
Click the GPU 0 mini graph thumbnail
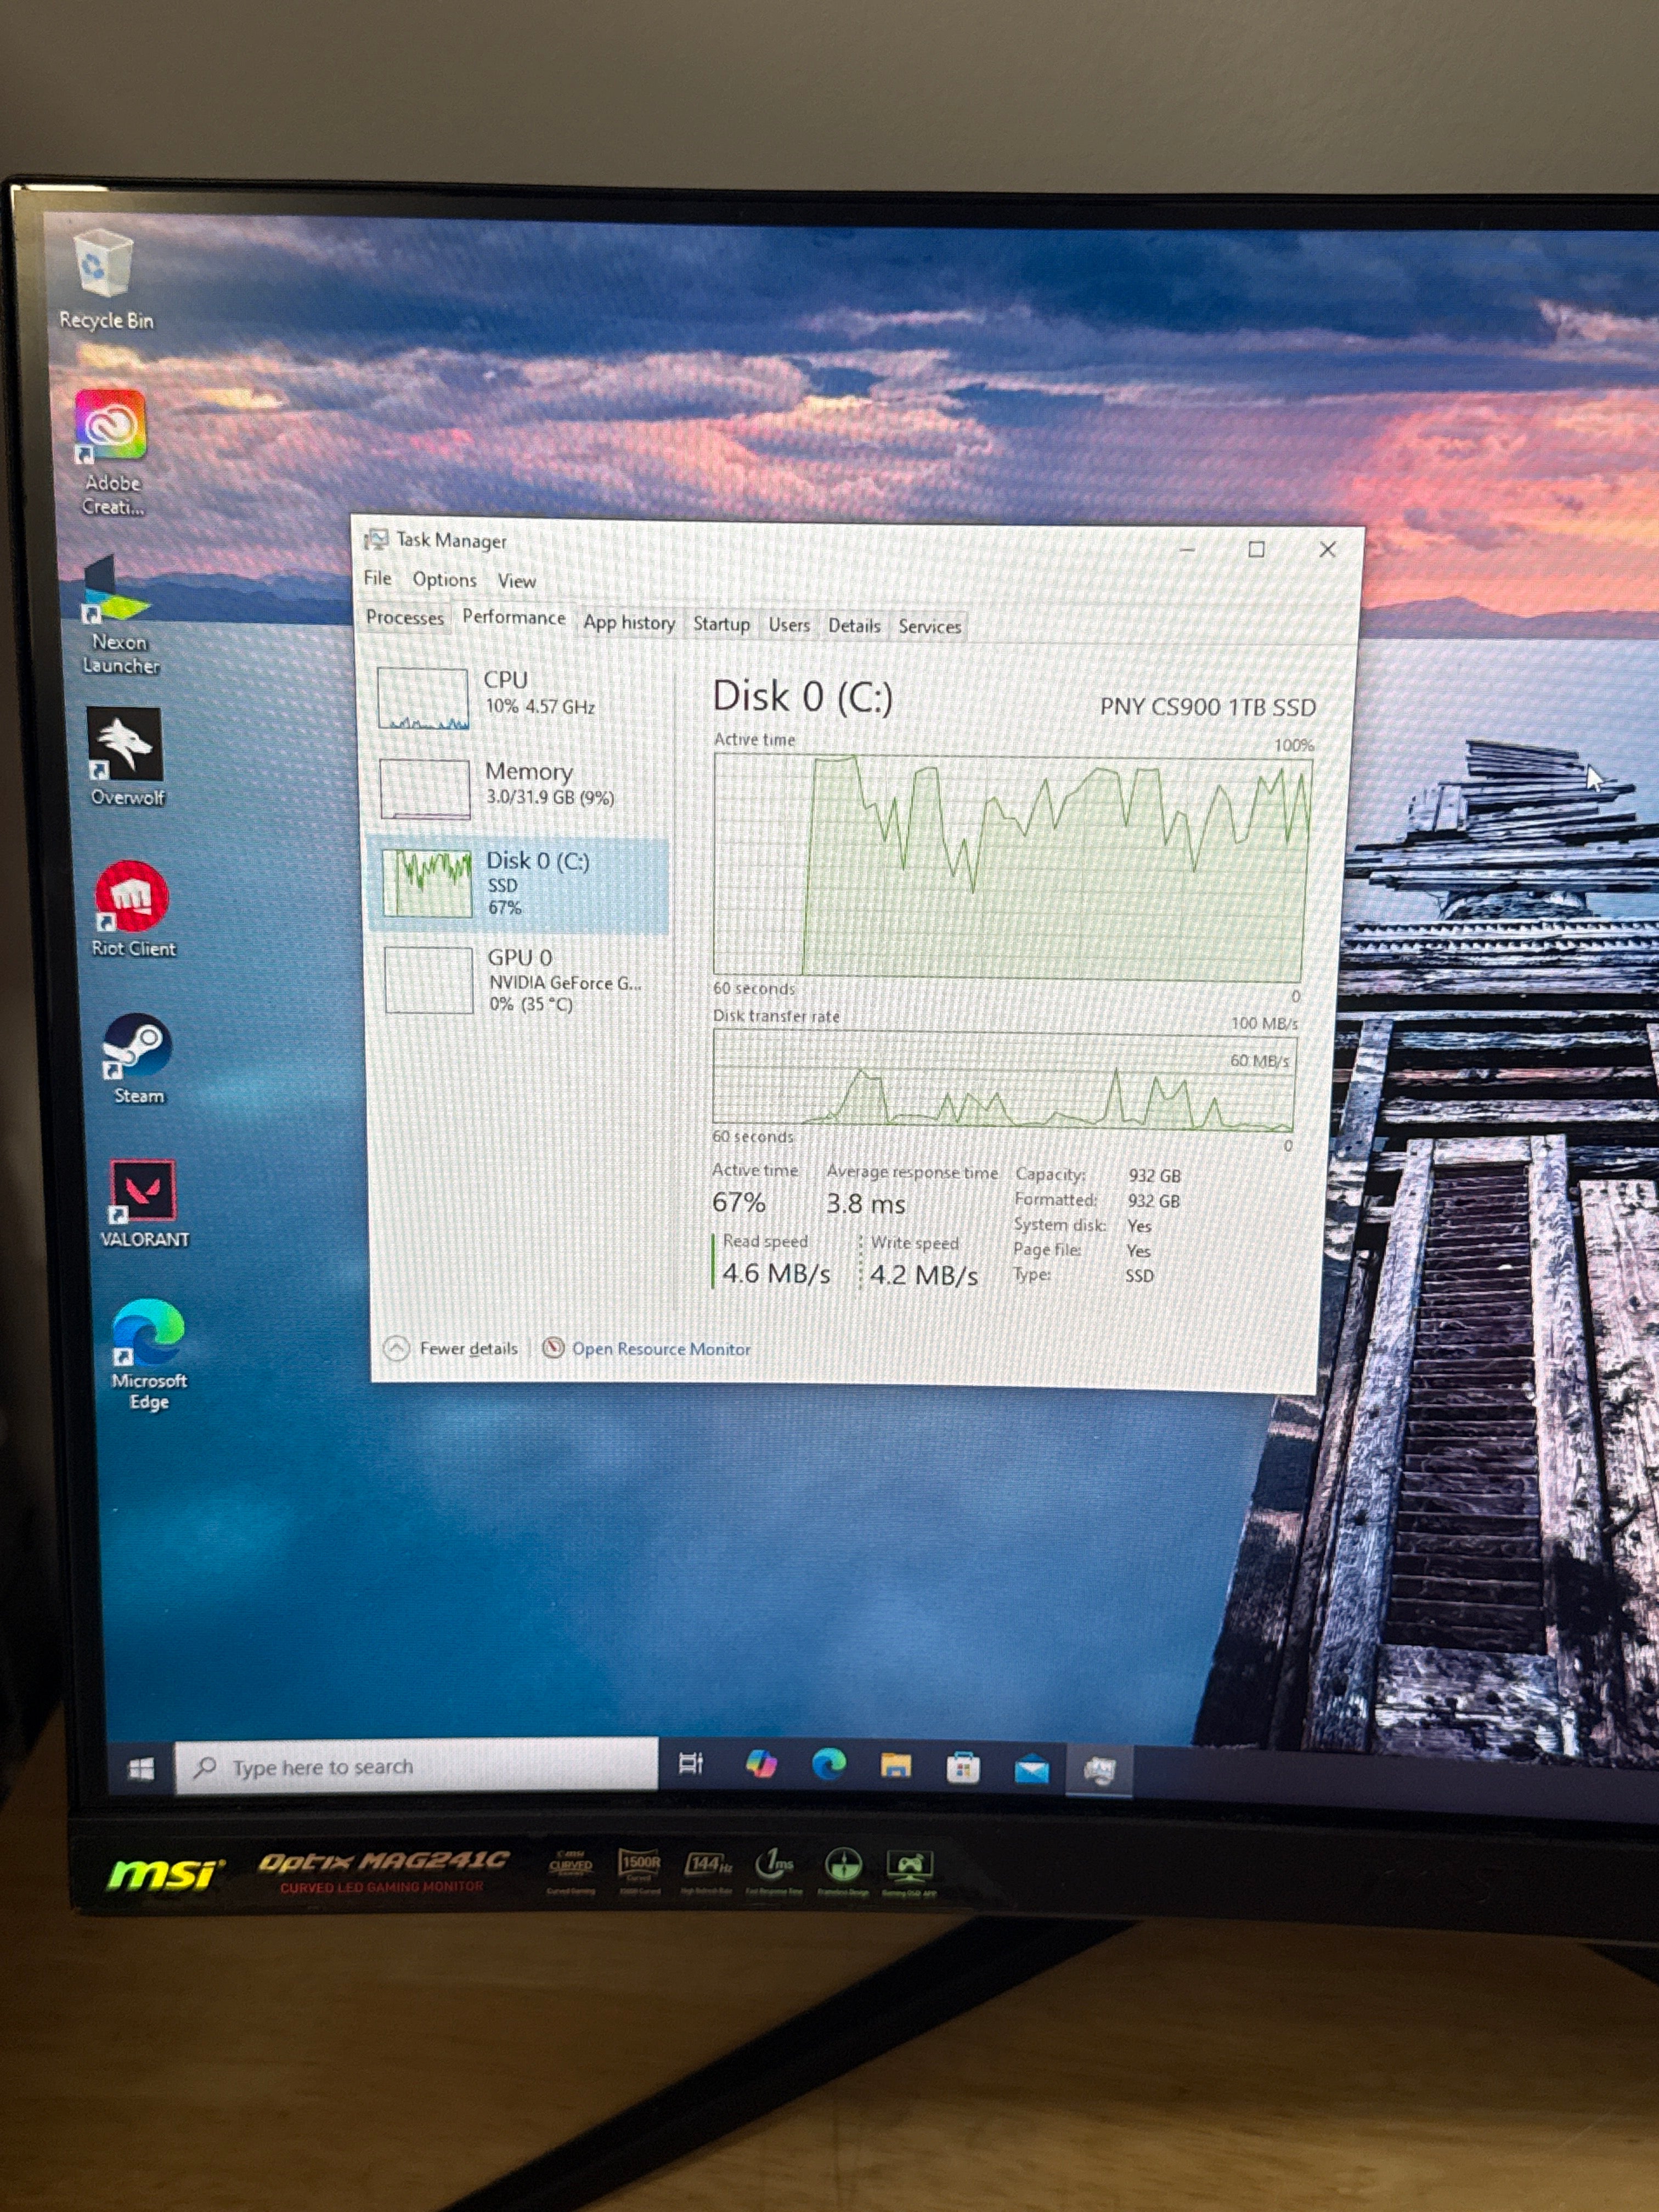coord(429,980)
